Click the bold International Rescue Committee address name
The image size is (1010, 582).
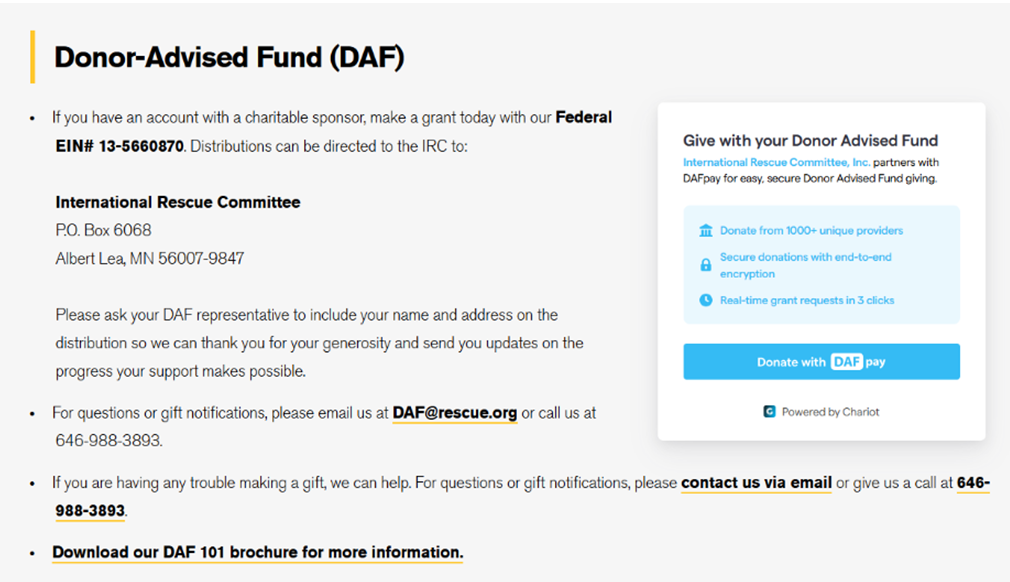[x=178, y=202]
